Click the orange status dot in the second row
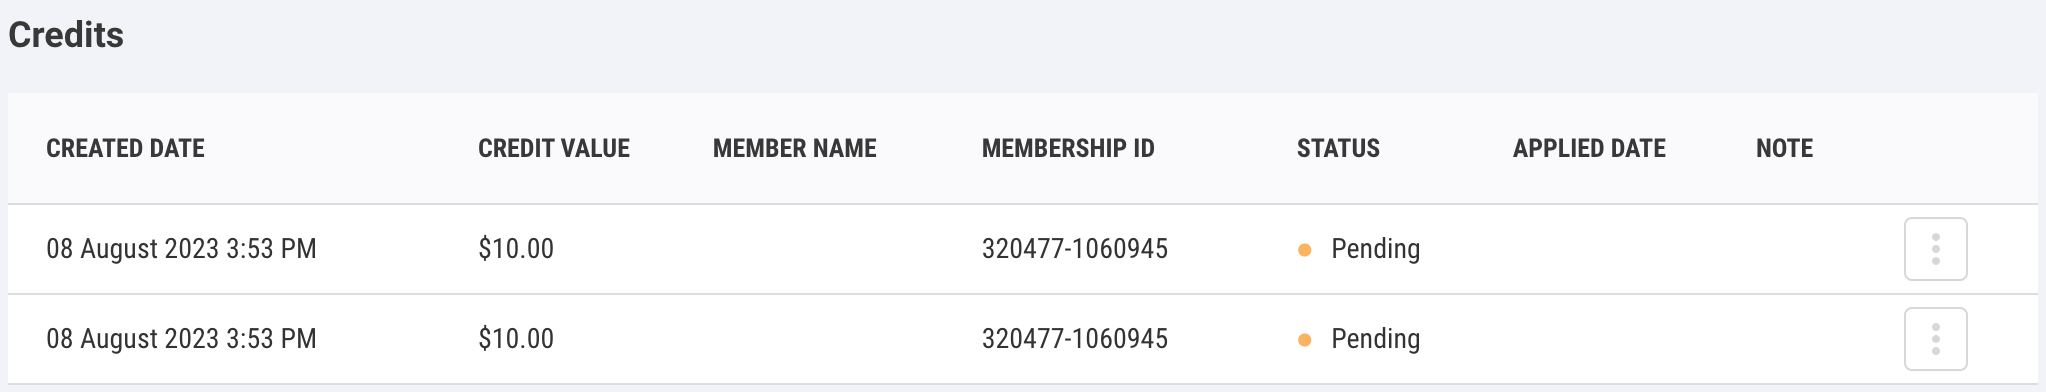This screenshot has height=392, width=2046. [x=1304, y=340]
